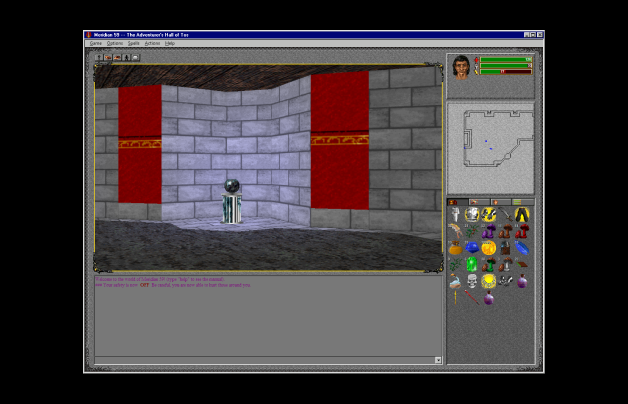The height and width of the screenshot is (404, 628).
Task: Switch to the stats tab with green bars
Action: coord(523,202)
